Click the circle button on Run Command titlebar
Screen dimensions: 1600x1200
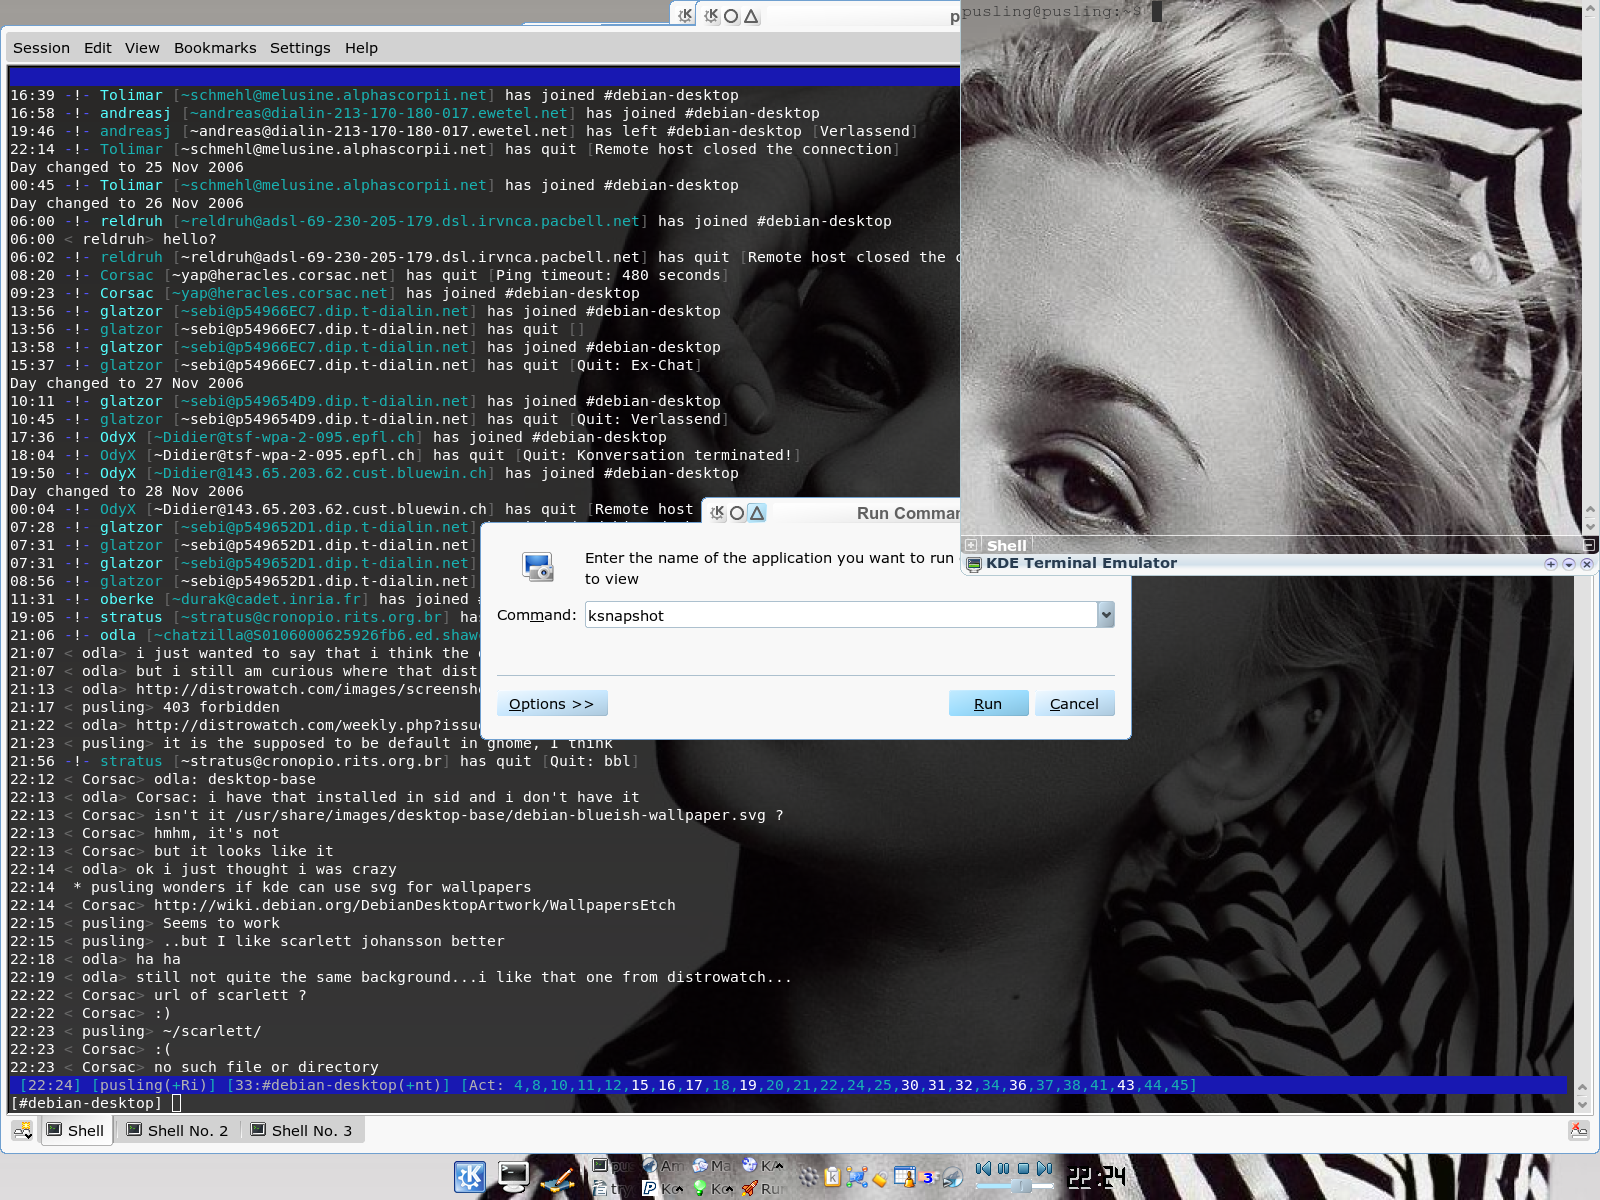pyautogui.click(x=737, y=513)
